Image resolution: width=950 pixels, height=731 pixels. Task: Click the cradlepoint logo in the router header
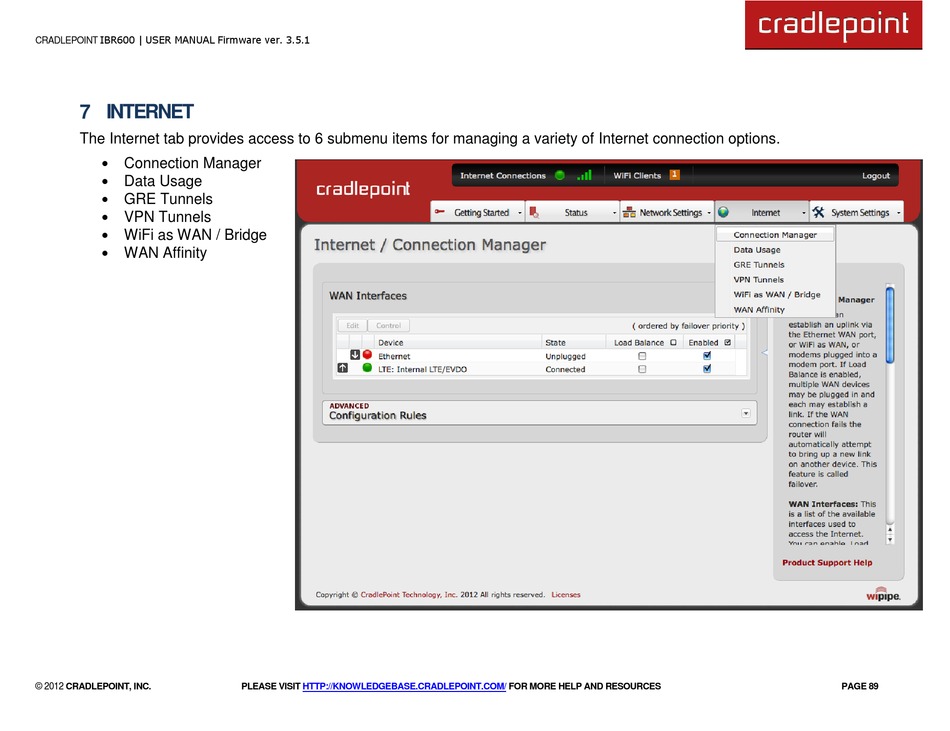click(363, 190)
